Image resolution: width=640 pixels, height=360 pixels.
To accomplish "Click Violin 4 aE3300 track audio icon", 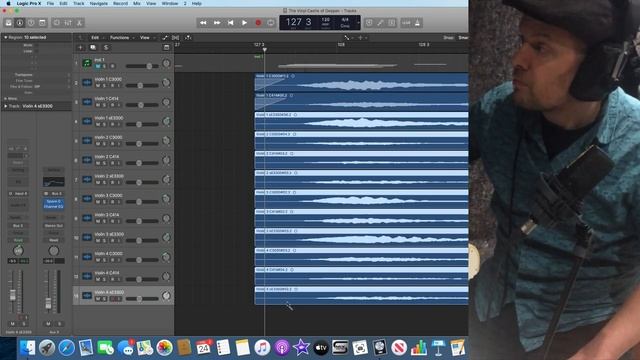I will 87,296.
